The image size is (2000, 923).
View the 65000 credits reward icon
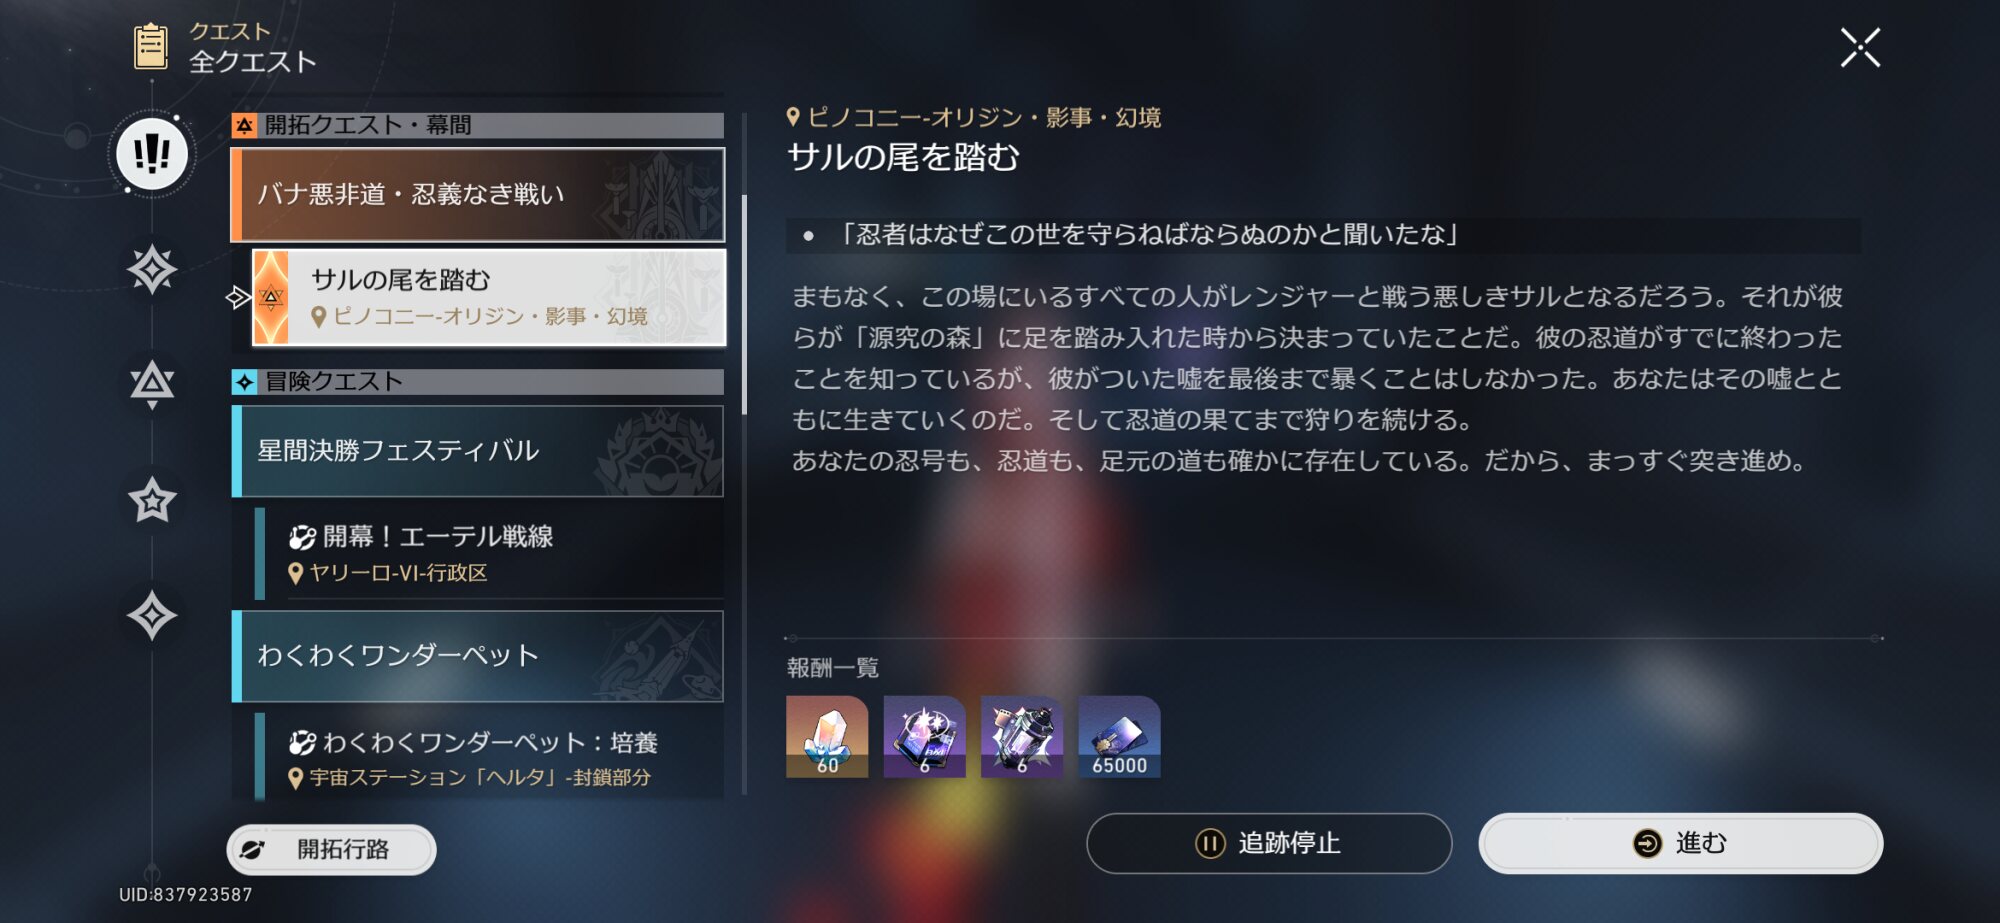coord(1119,737)
